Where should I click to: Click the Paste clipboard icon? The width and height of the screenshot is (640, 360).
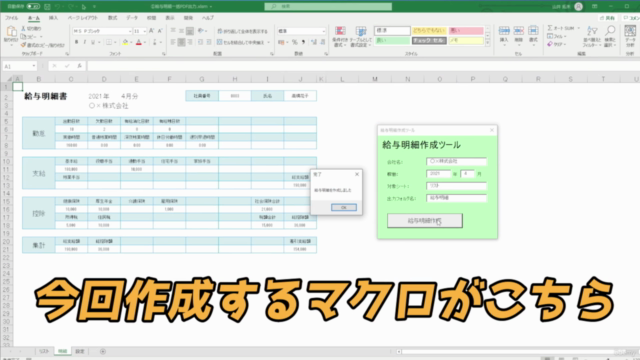(11, 31)
